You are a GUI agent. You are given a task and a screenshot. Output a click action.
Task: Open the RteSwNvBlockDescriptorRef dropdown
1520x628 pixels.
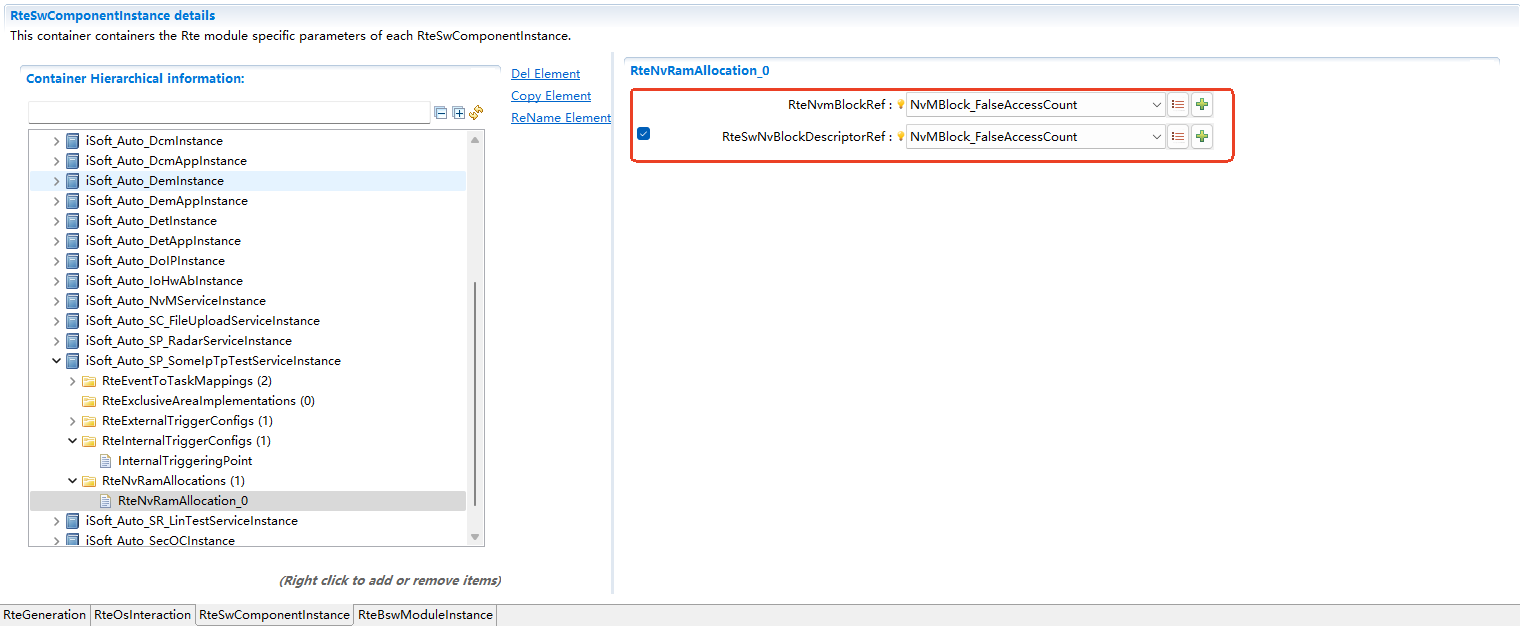click(1156, 137)
